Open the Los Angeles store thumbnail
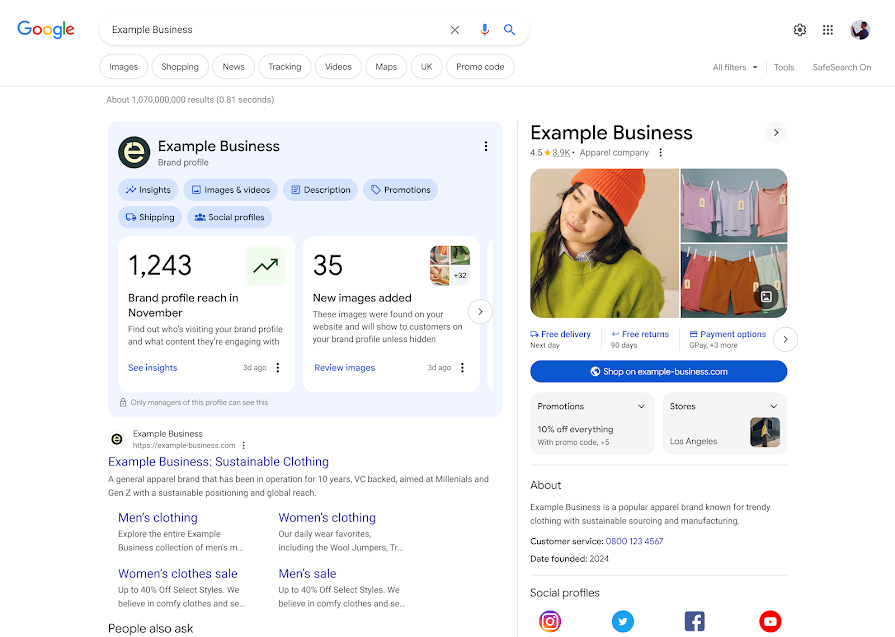895x637 pixels. click(765, 432)
